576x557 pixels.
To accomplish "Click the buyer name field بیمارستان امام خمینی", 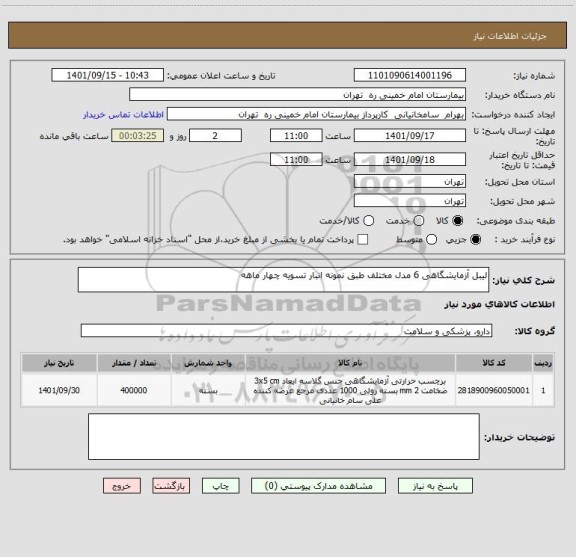I will (298, 95).
